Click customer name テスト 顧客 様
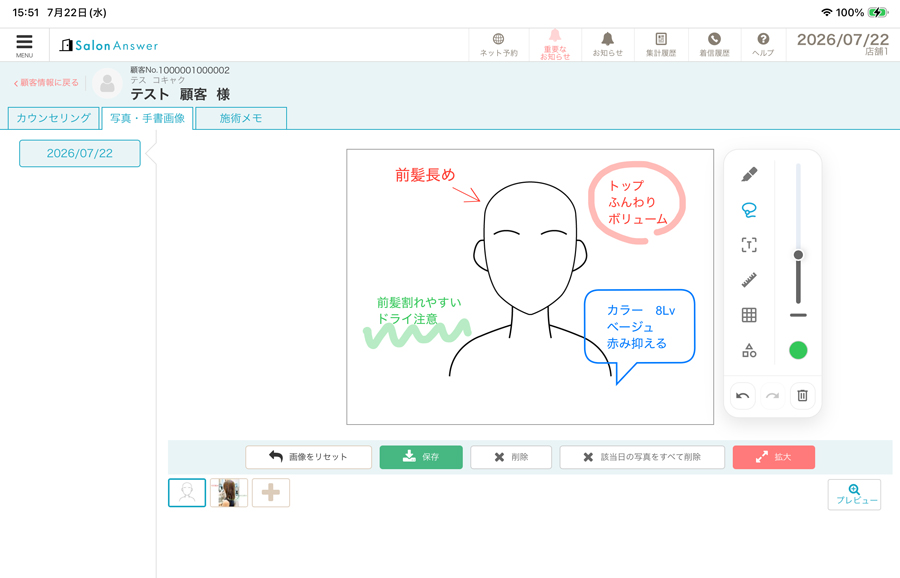Viewport: 900px width, 578px height. (x=180, y=94)
